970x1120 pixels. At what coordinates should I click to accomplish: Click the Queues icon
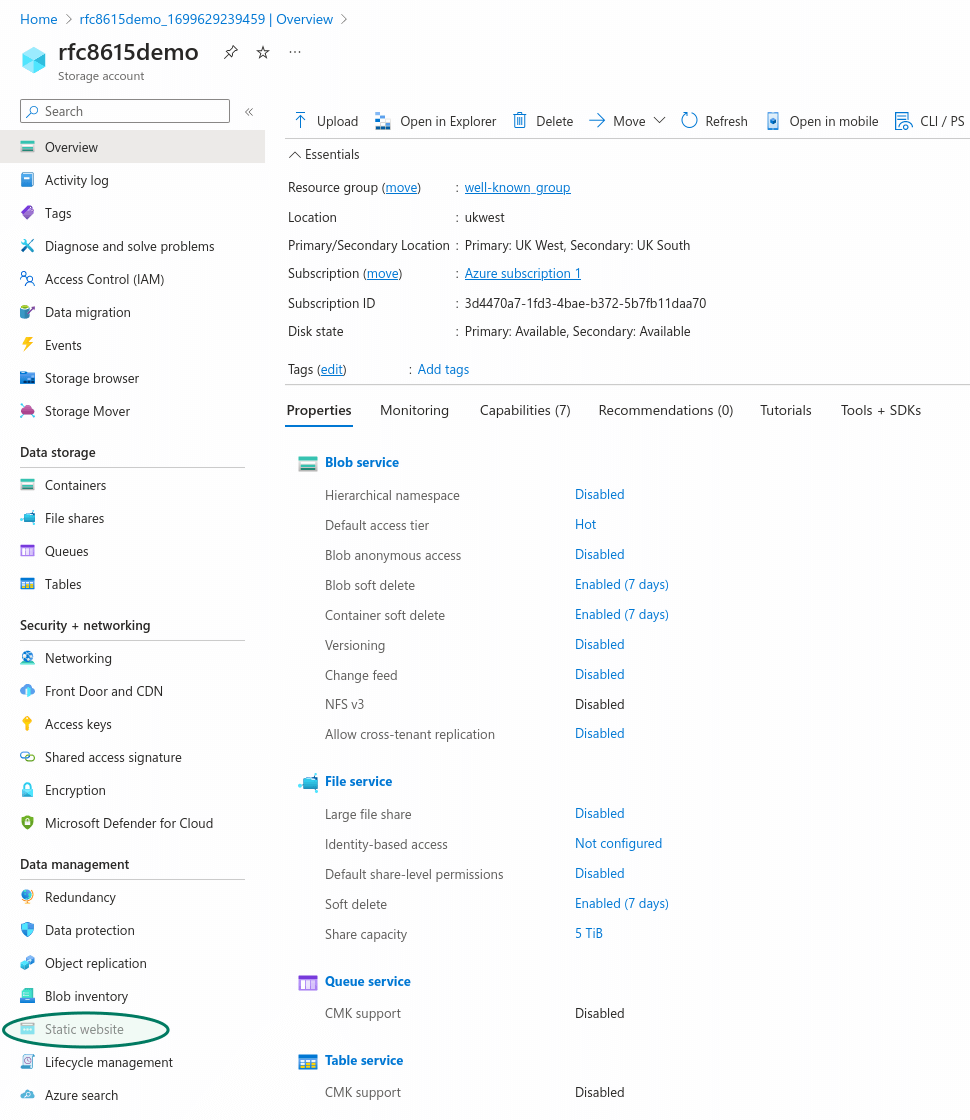[x=28, y=551]
